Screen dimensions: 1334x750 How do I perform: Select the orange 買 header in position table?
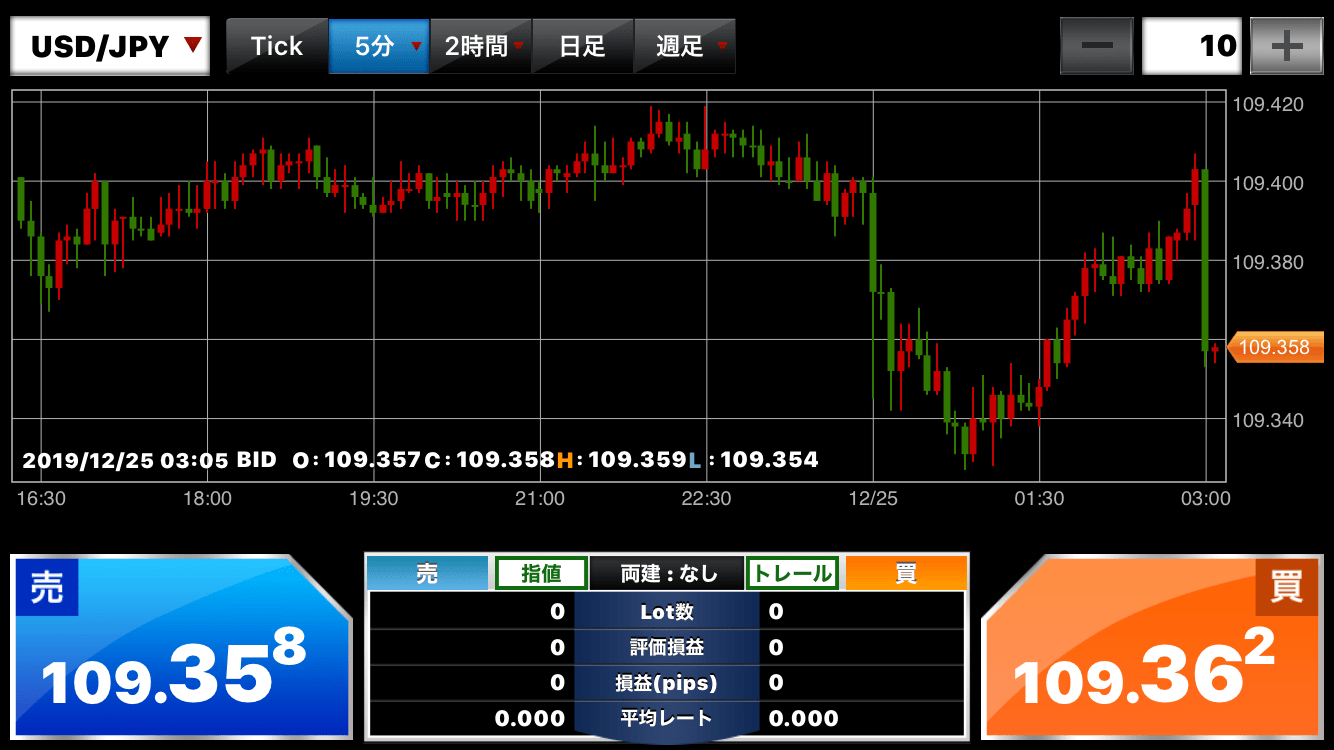tap(906, 573)
